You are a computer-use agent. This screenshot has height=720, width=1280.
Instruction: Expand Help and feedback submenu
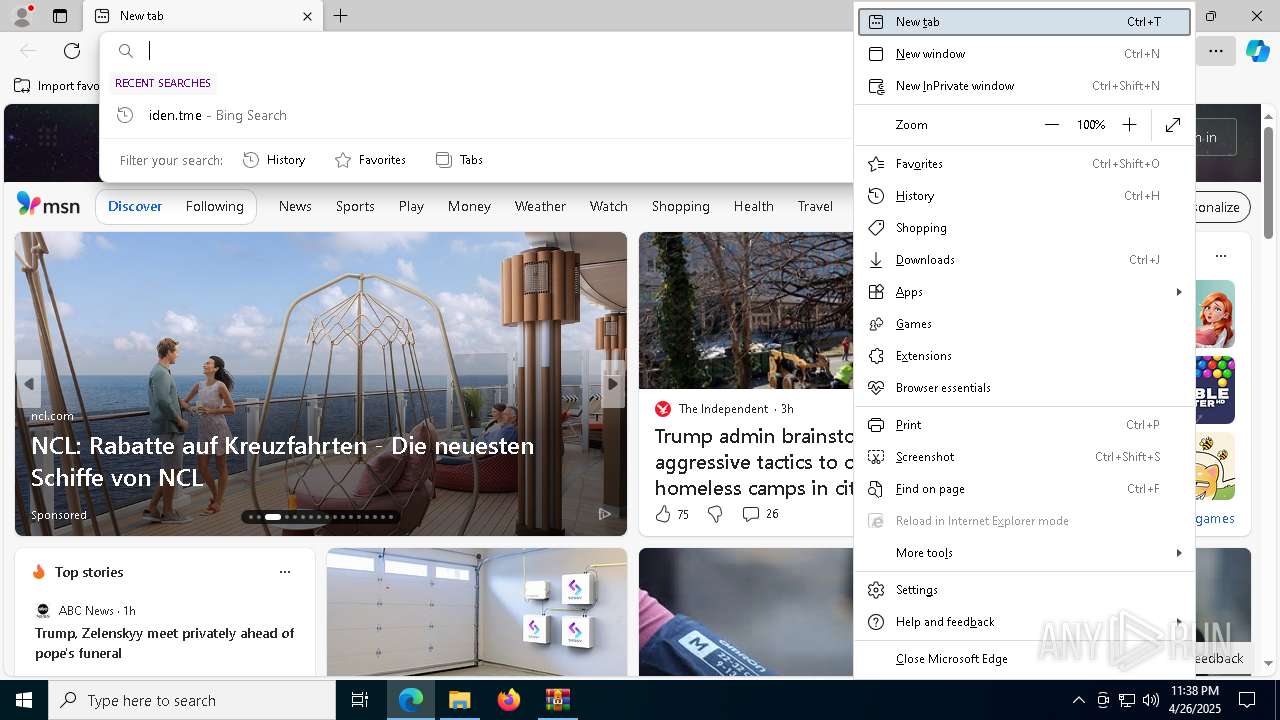tap(1025, 622)
